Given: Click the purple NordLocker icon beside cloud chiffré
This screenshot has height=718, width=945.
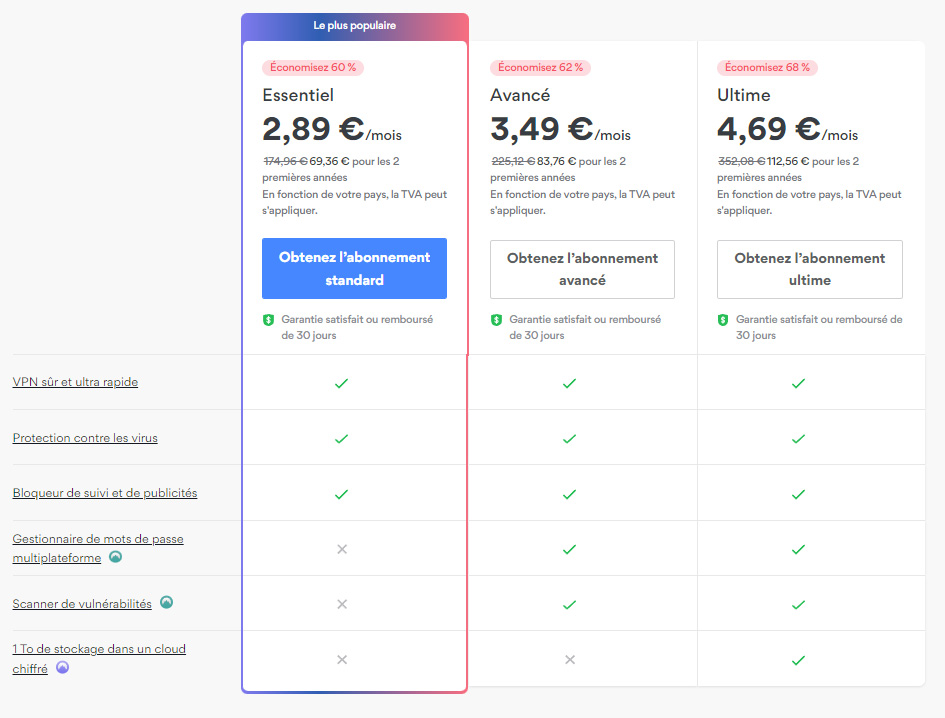Looking at the screenshot, I should click(x=63, y=667).
